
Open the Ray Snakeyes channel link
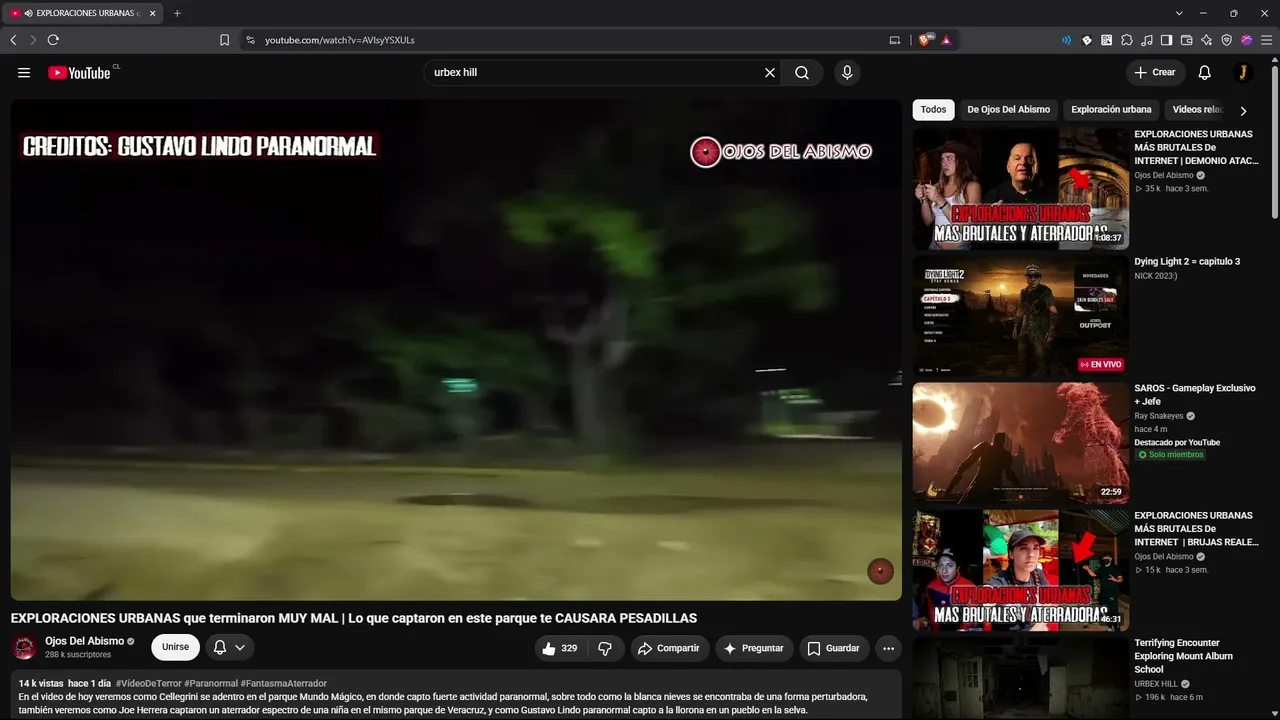tap(1159, 416)
